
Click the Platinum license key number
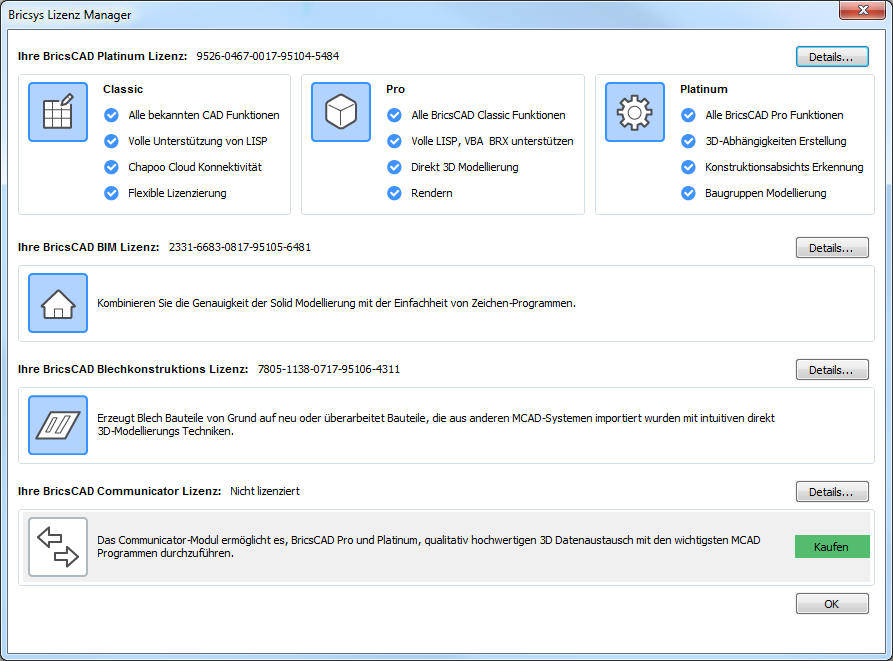pos(267,56)
